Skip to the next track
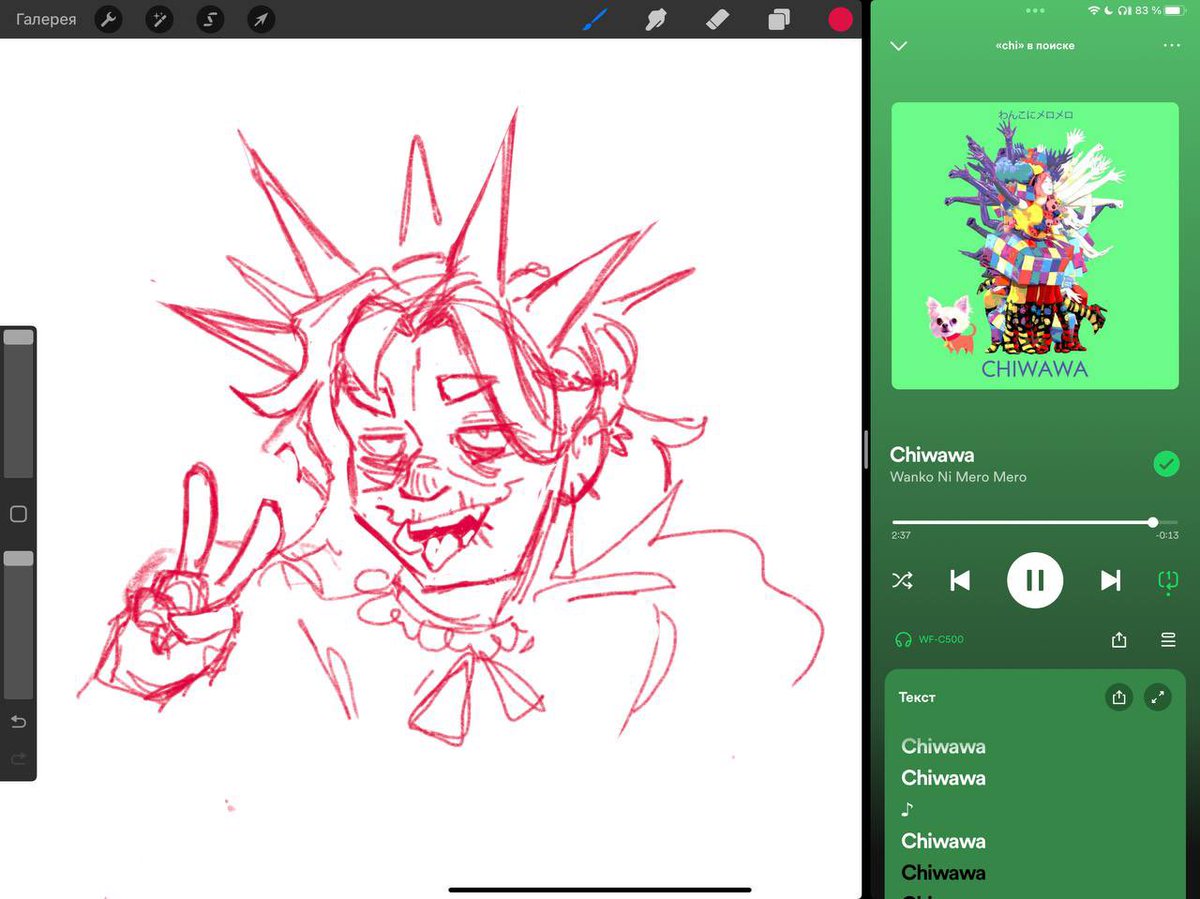Image resolution: width=1200 pixels, height=899 pixels. (1110, 580)
